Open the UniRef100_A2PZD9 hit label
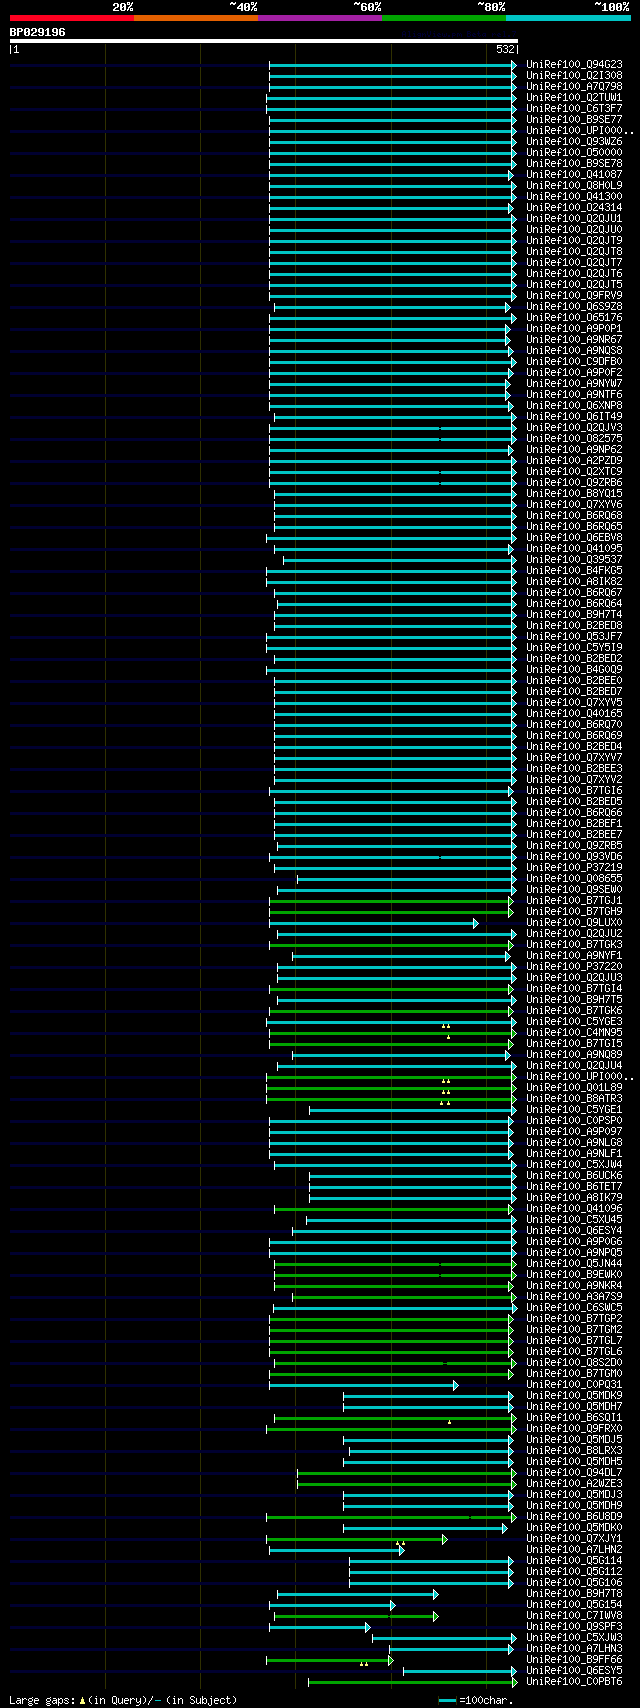 coord(574,460)
